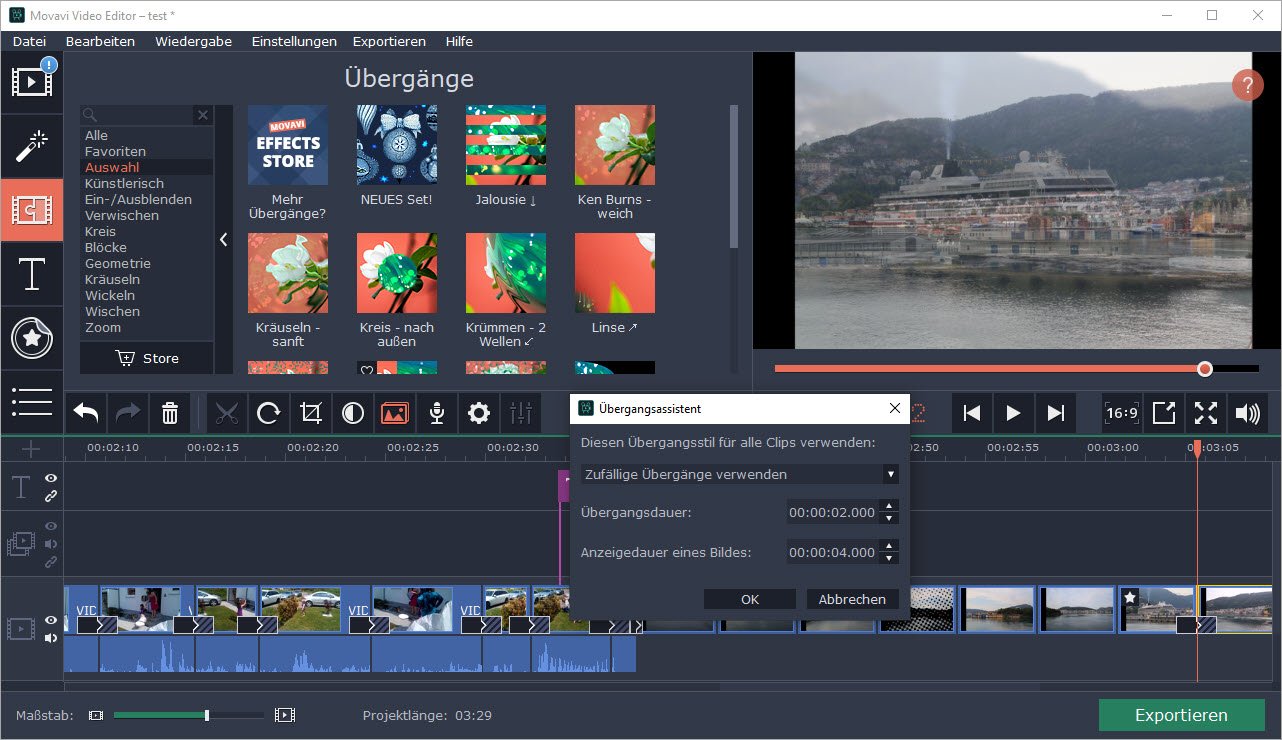Viewport: 1282px width, 740px height.
Task: Toggle visibility of the overlay track
Action: tap(51, 526)
